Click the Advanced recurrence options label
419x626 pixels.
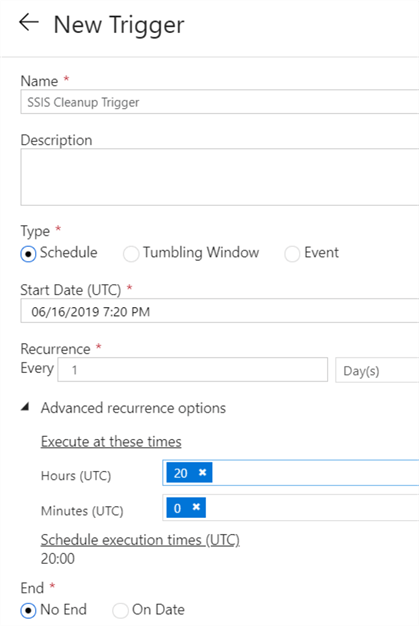(133, 408)
